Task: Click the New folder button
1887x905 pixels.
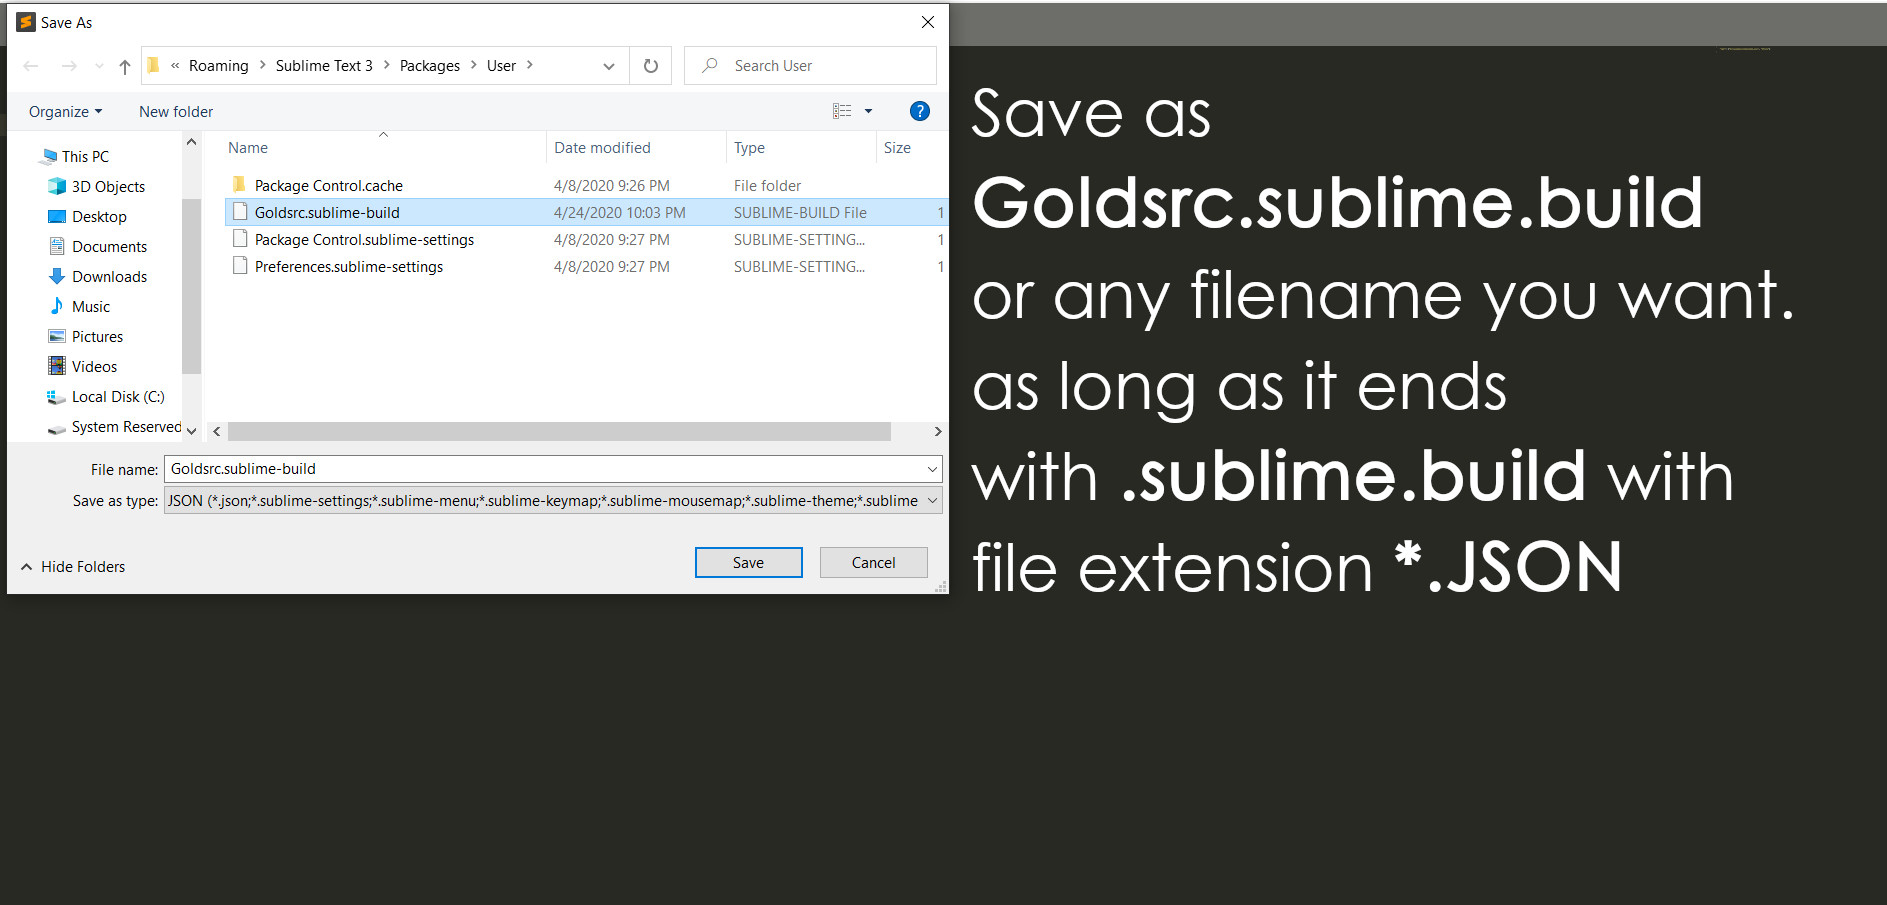Action: coord(175,111)
